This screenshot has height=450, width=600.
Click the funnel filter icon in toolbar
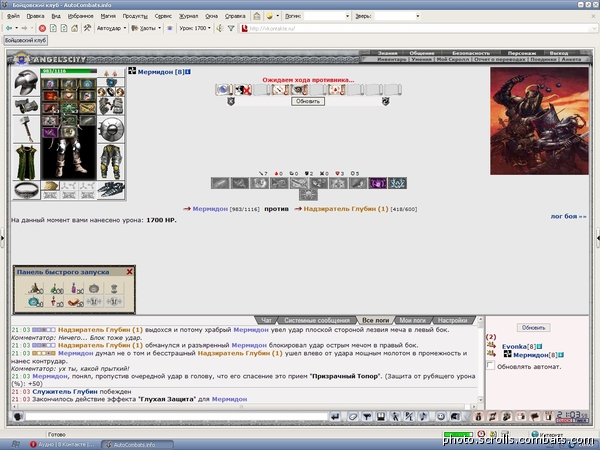pos(231,28)
